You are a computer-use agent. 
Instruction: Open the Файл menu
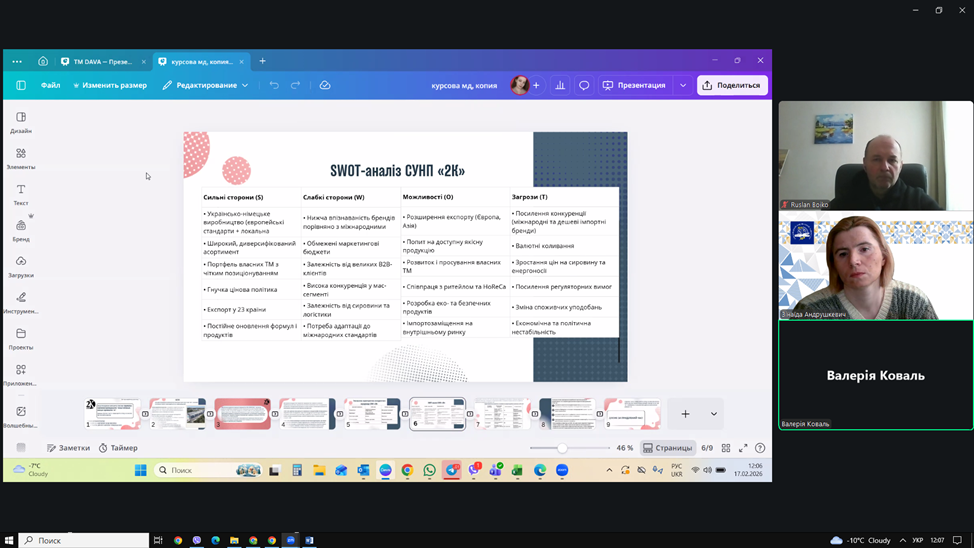tap(50, 85)
